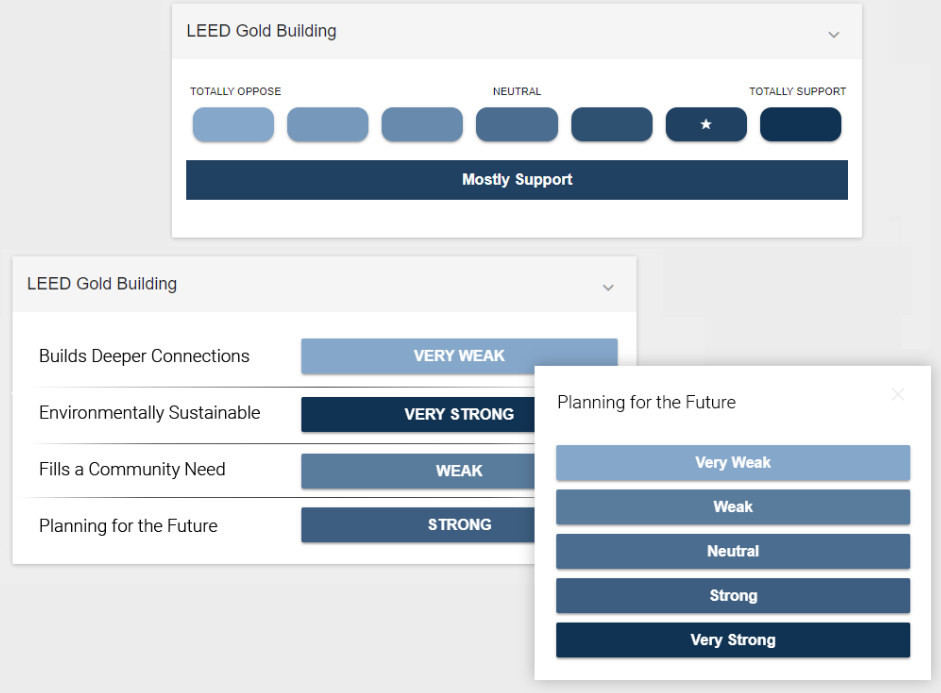Open the Very Weak rating for Builds Deeper Connections
941x693 pixels.
[x=459, y=356]
